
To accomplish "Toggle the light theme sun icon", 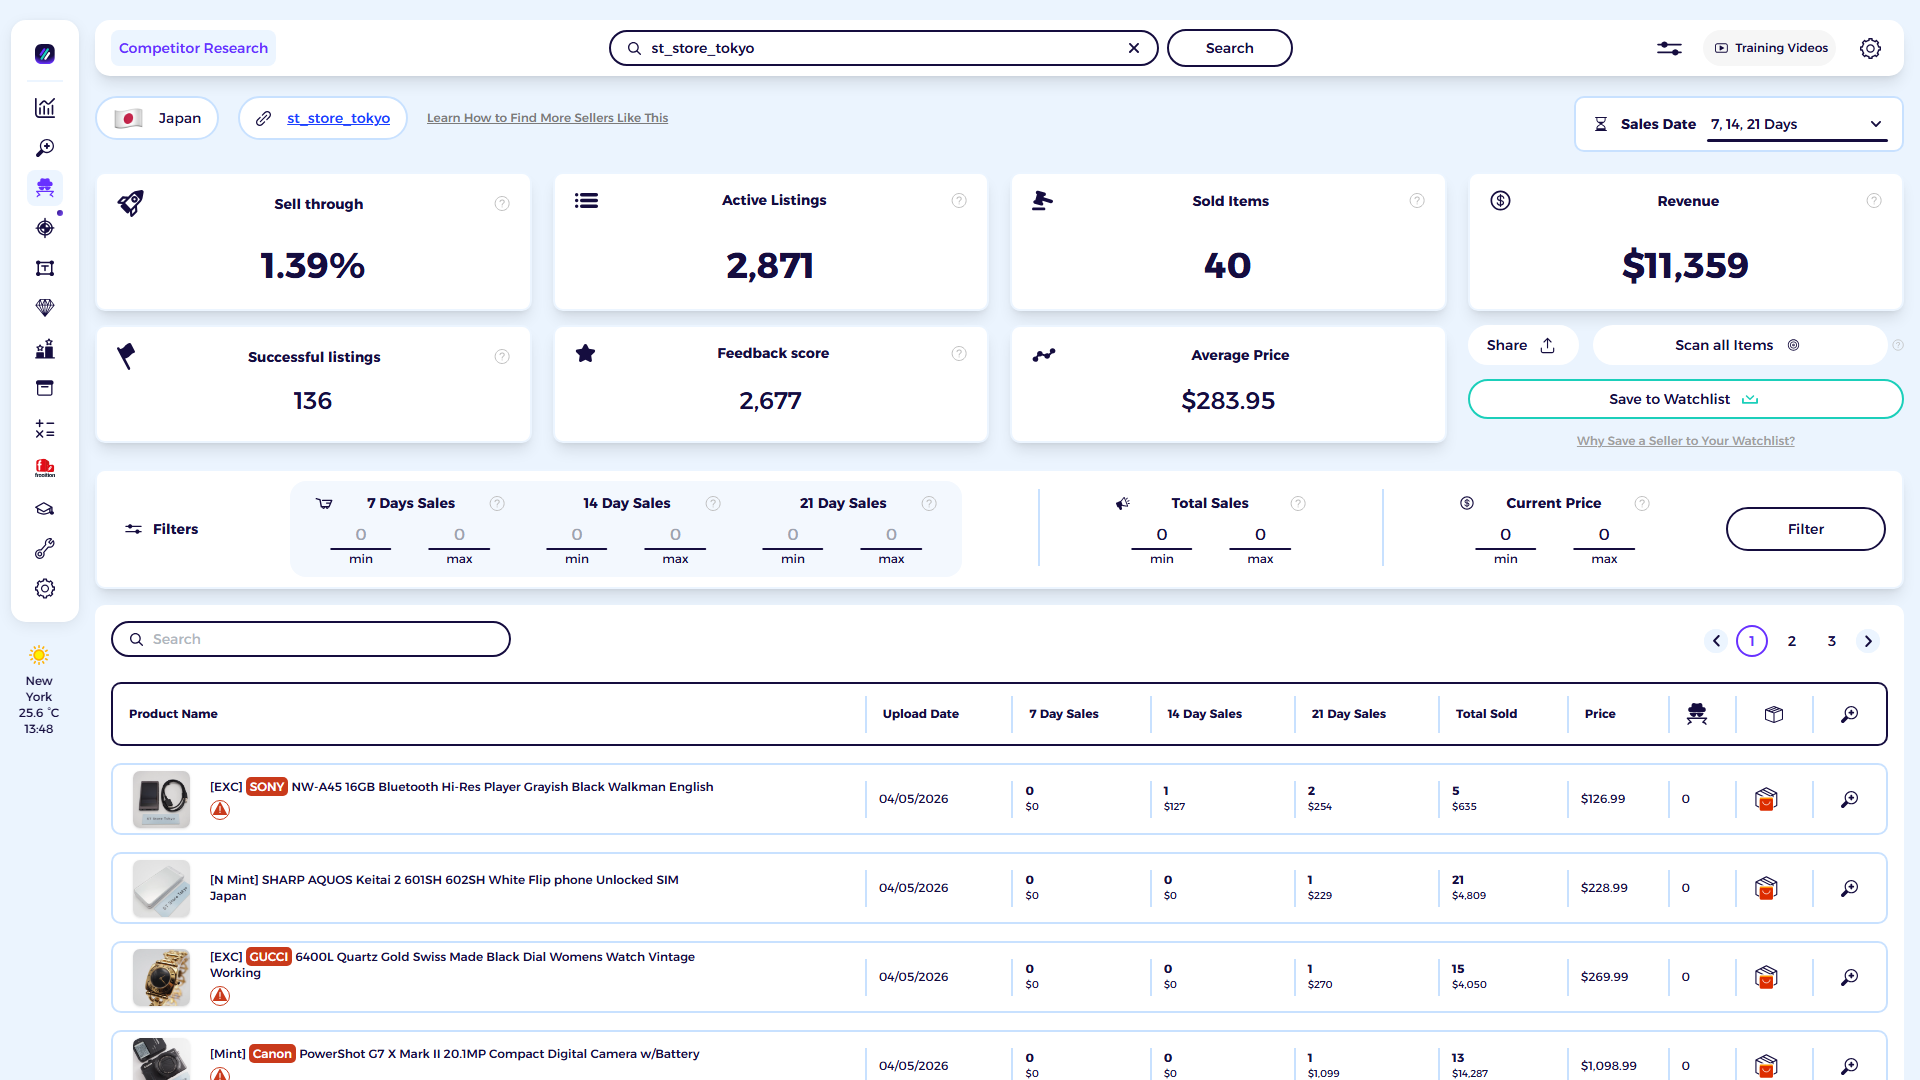I will (39, 655).
